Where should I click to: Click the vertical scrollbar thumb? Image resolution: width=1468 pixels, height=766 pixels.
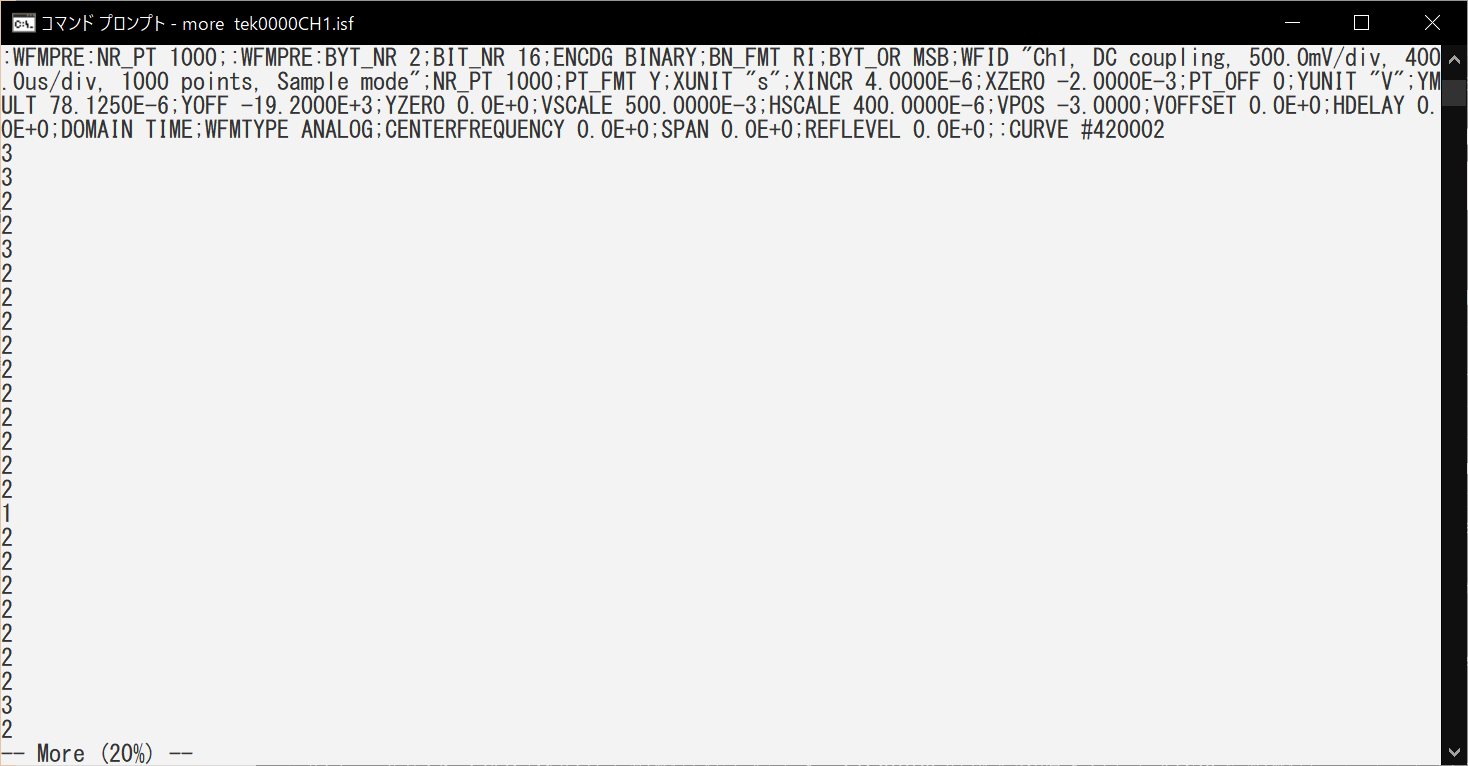coord(1454,93)
